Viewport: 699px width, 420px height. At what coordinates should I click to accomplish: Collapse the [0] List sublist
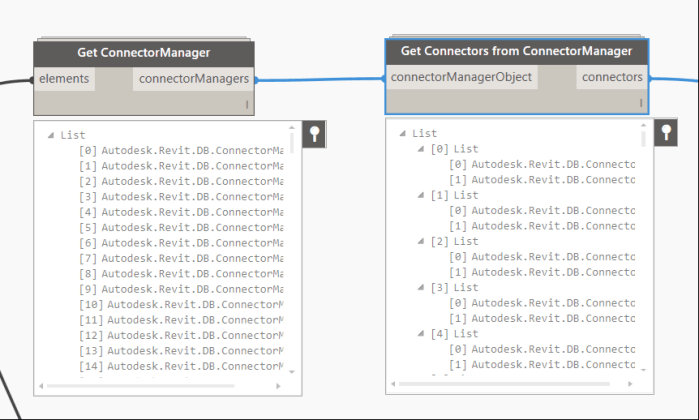pos(421,149)
